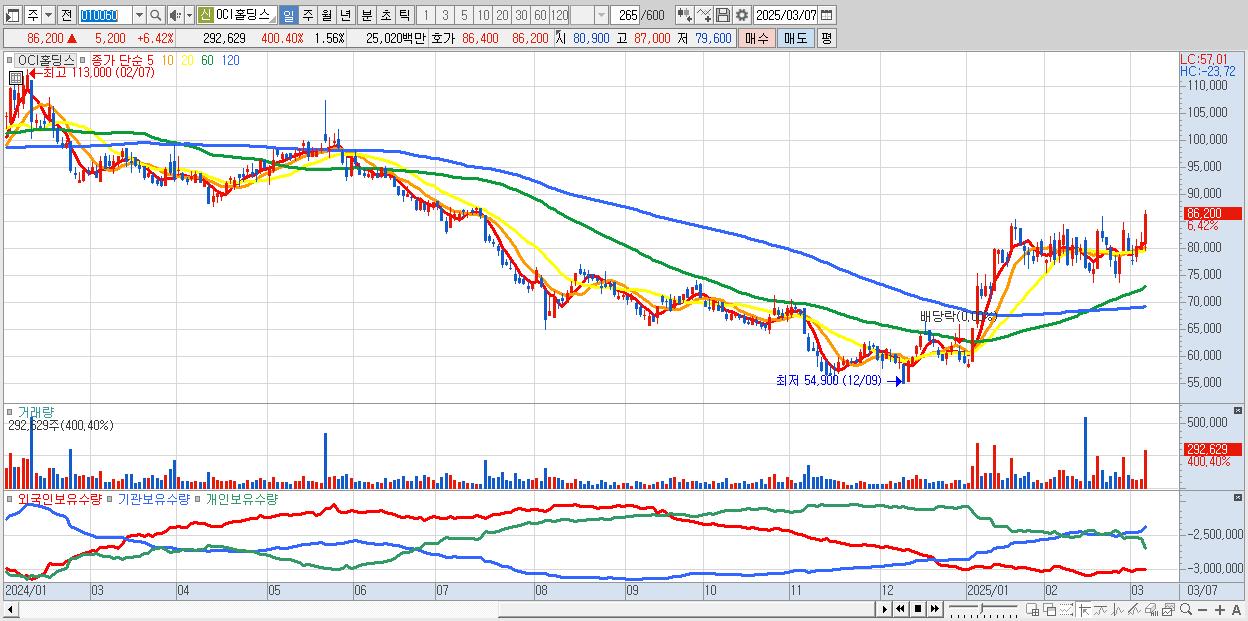Open the custom interval dropdown

coord(601,16)
